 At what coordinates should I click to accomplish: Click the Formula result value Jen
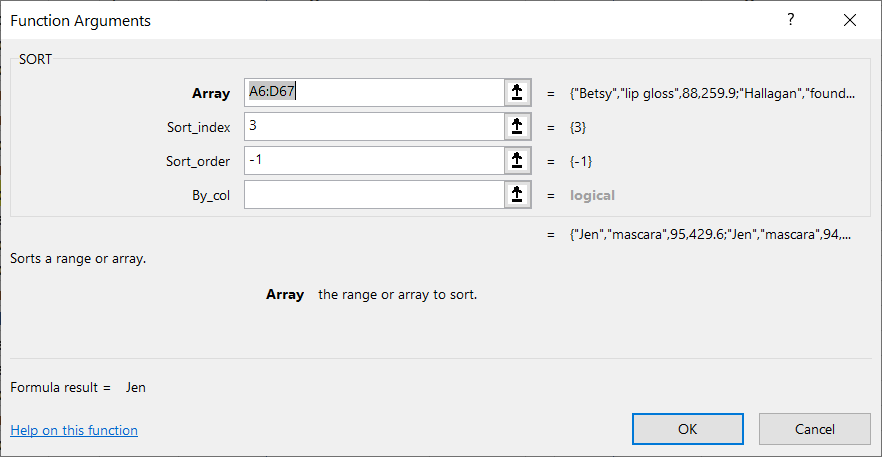click(136, 387)
